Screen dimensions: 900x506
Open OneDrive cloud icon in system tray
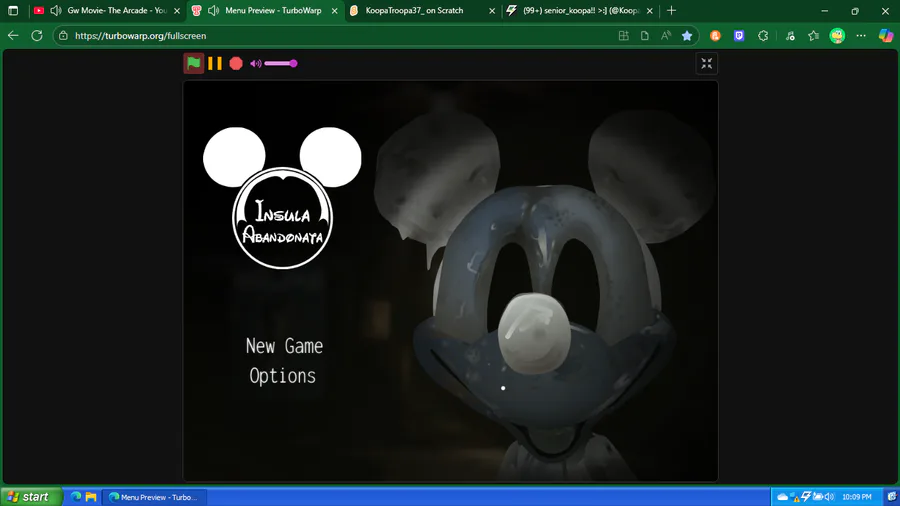[782, 497]
